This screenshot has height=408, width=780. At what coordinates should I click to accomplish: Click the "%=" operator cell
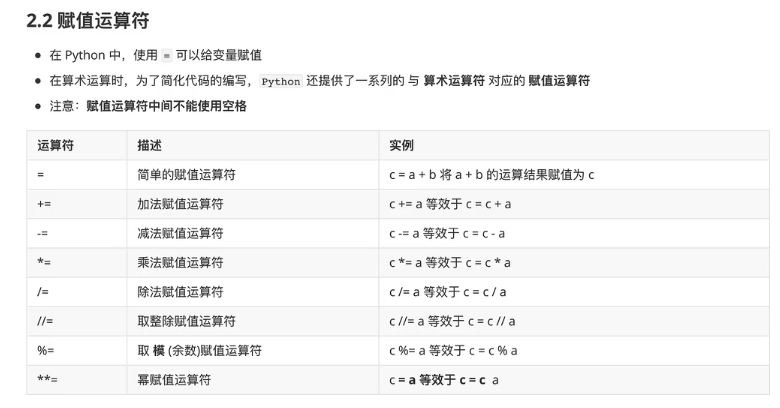[45, 351]
